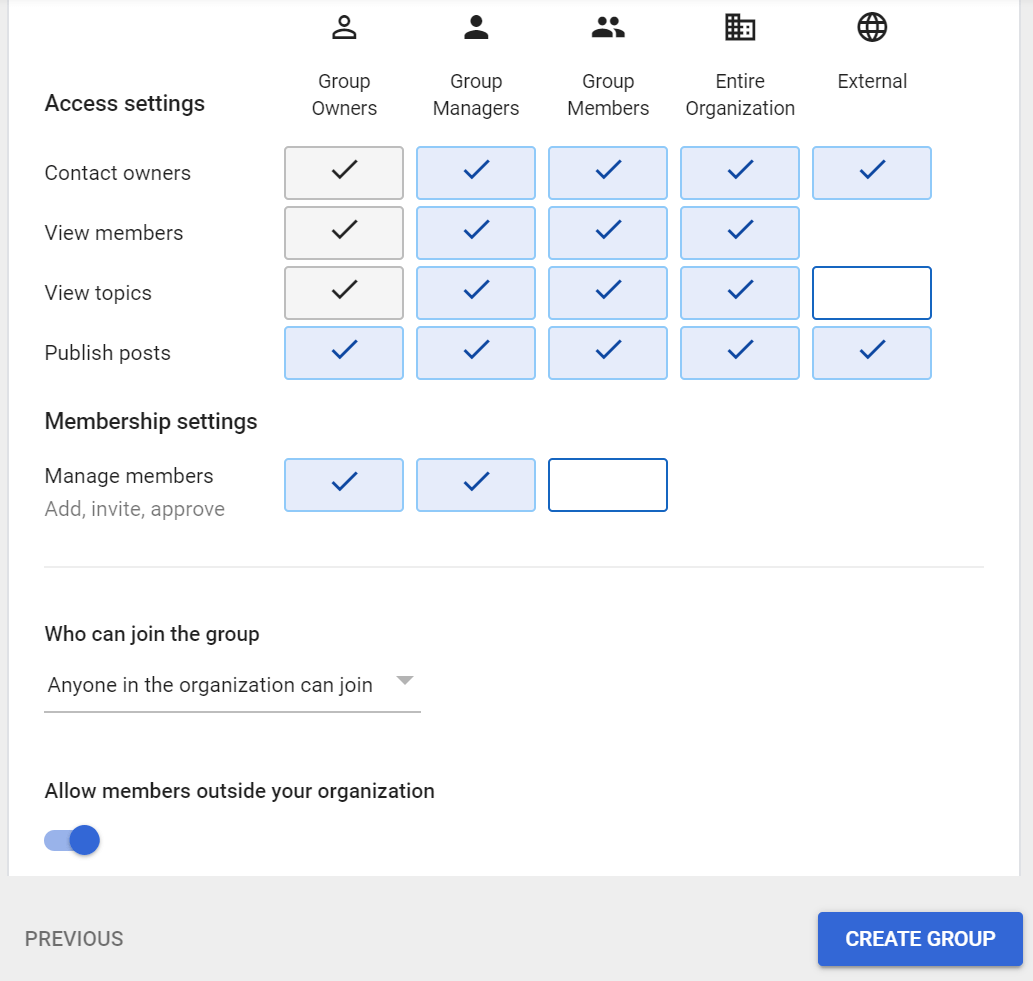Click the Group Owners person outline icon
Screen dimensions: 1033x981
point(344,28)
